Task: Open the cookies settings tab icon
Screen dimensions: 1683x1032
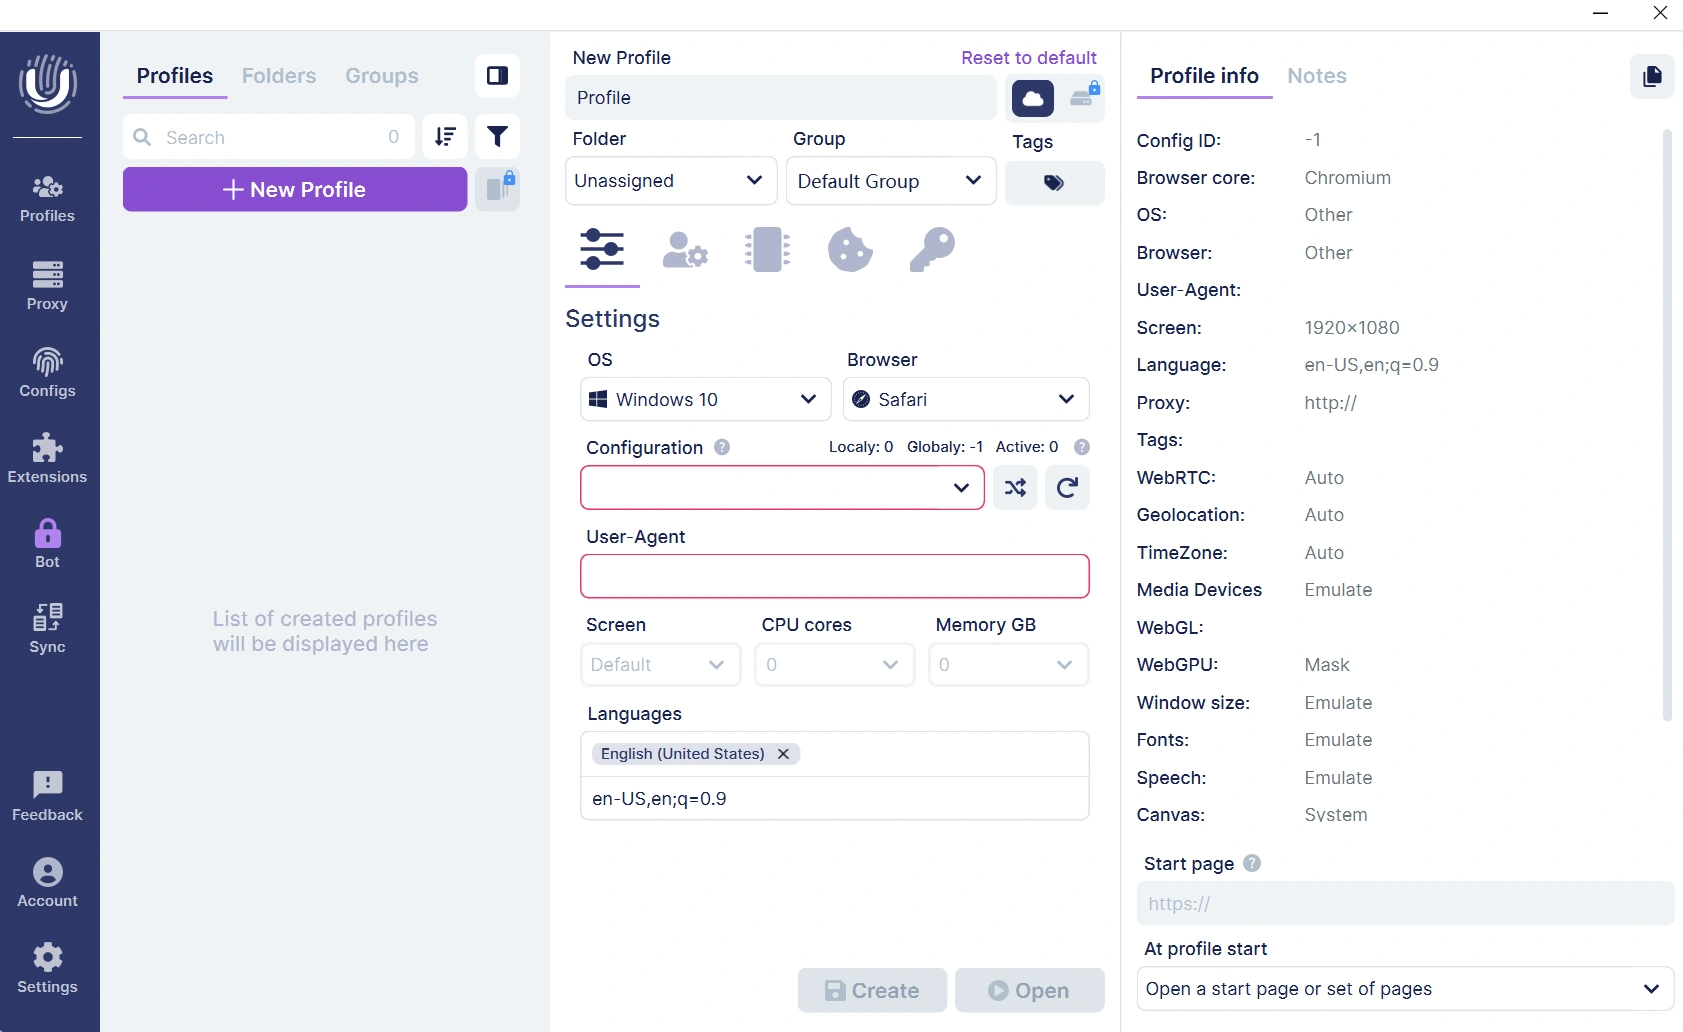Action: point(850,250)
